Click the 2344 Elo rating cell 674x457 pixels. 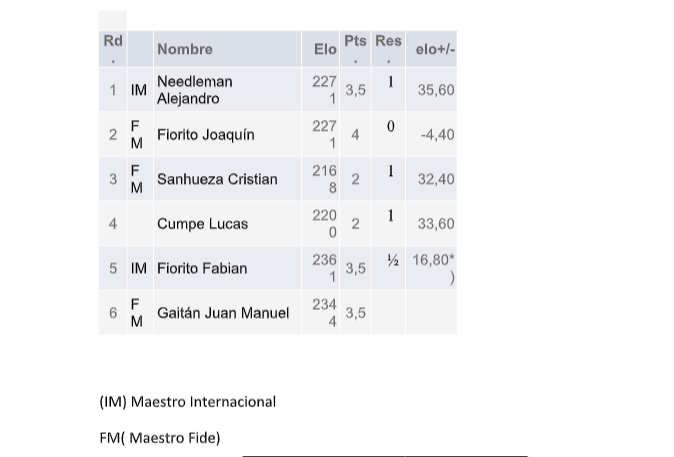(x=325, y=313)
